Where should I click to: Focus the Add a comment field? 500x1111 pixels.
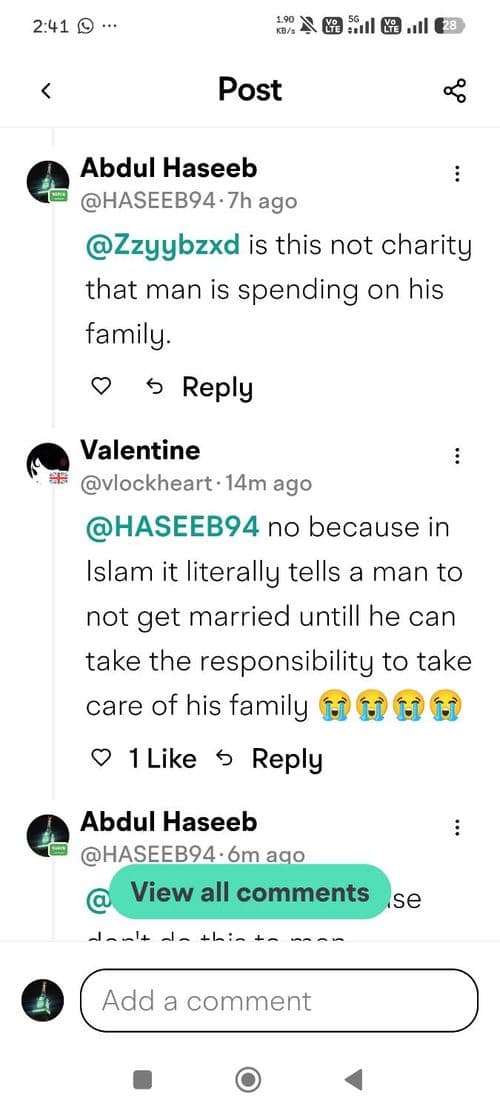(x=280, y=1000)
